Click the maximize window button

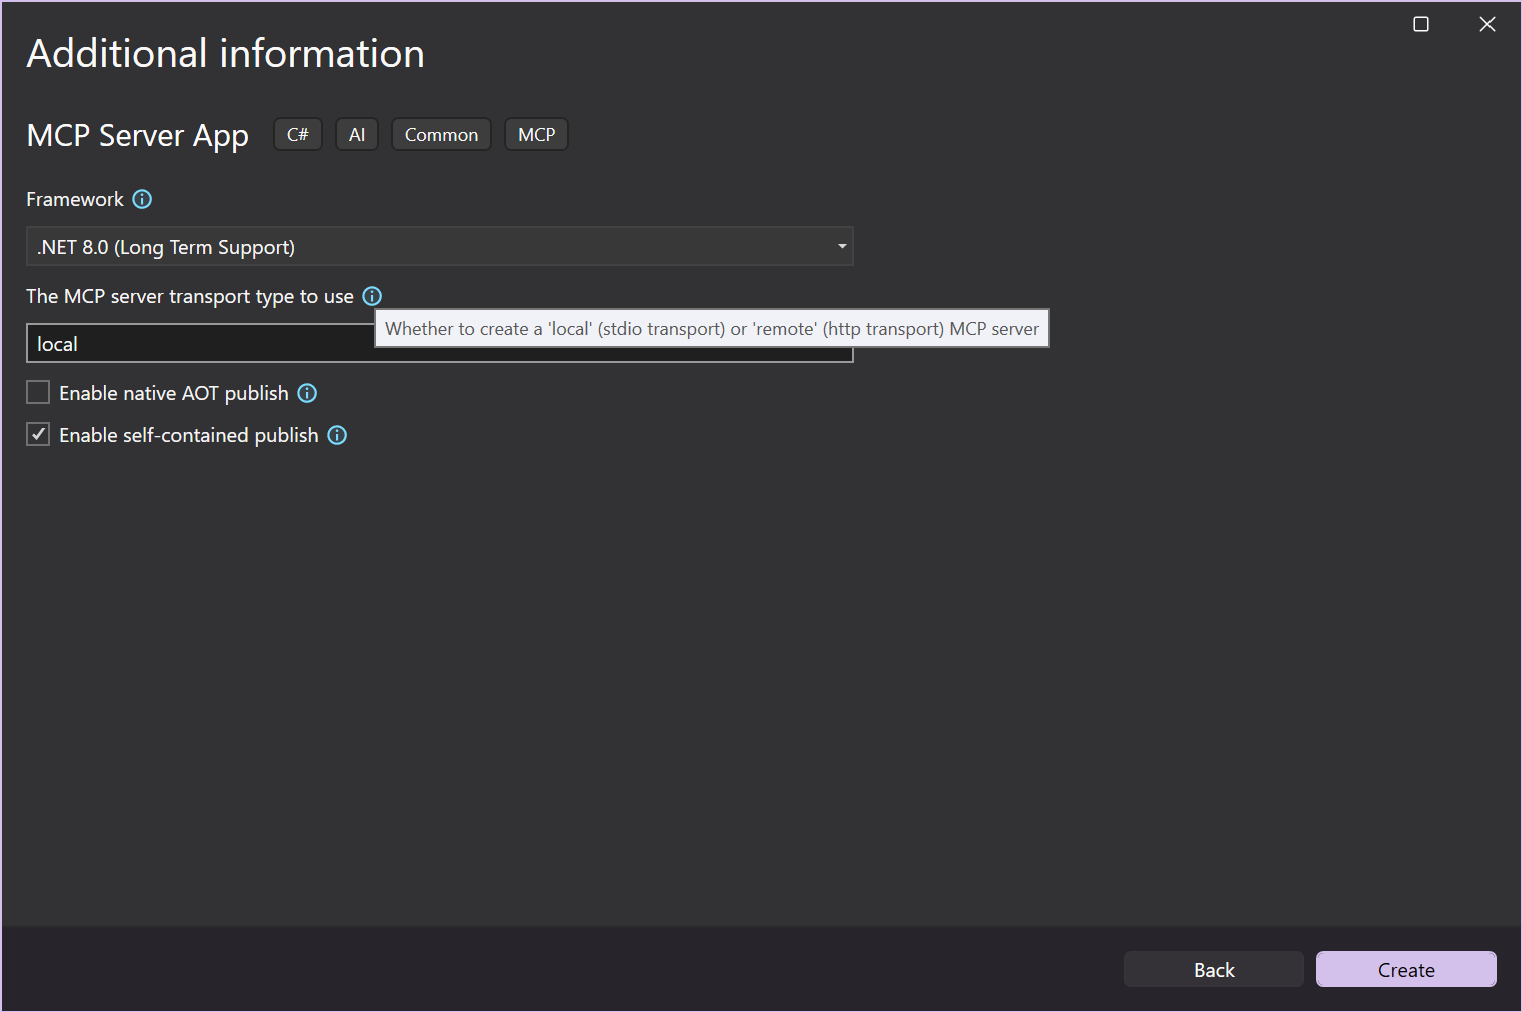1420,24
